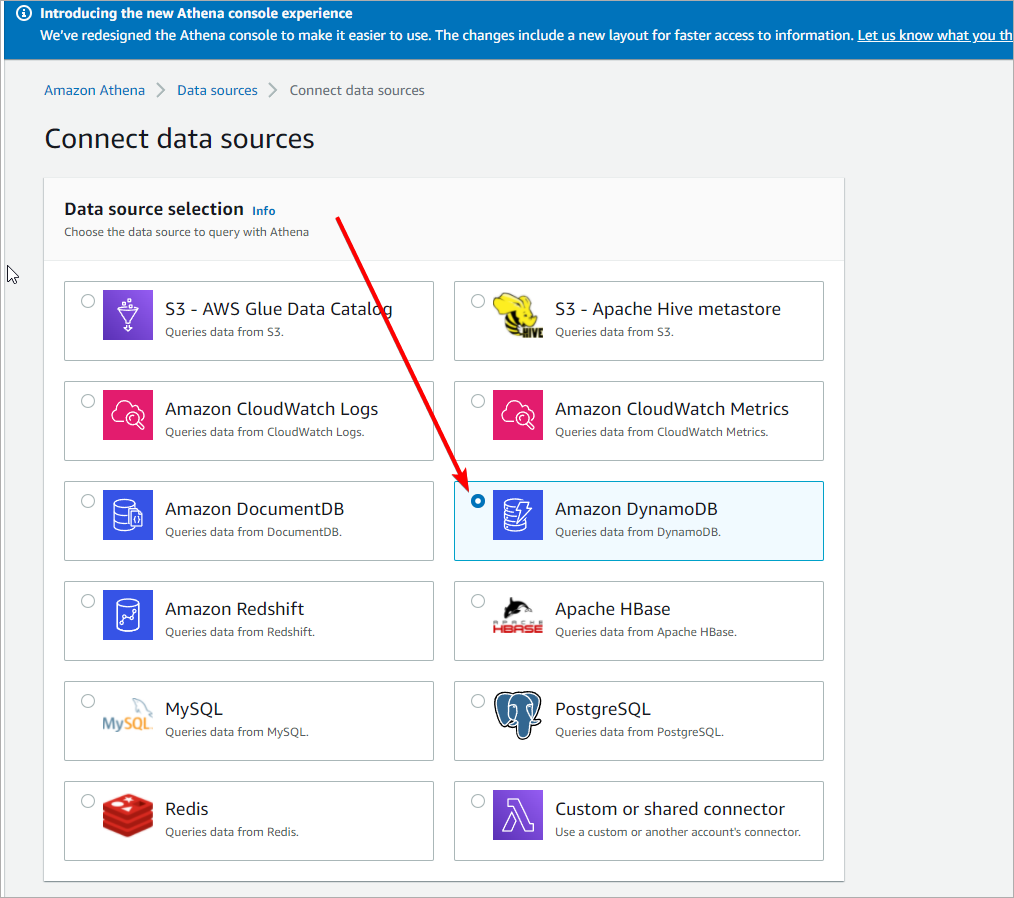Open the Amazon Athena breadcrumb link
Viewport: 1014px width, 898px height.
tap(94, 90)
